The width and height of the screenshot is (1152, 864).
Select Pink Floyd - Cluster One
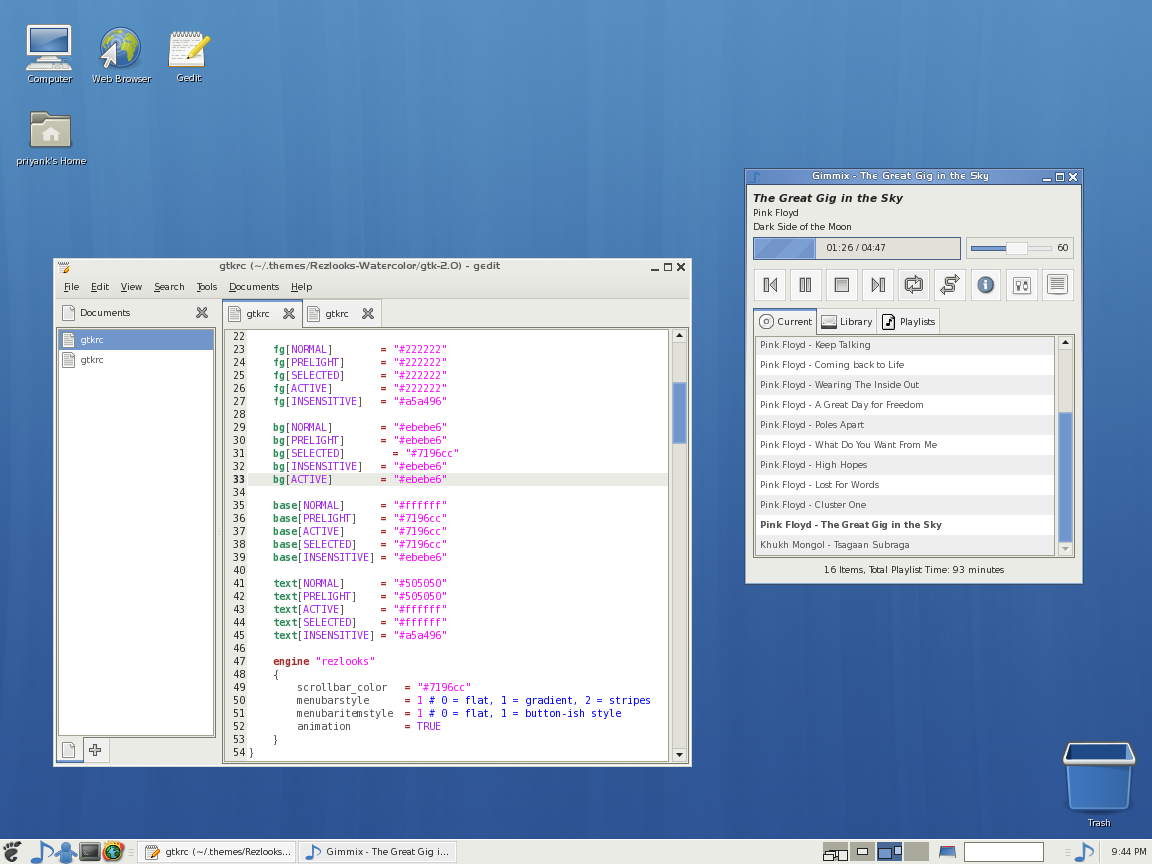[x=904, y=505]
